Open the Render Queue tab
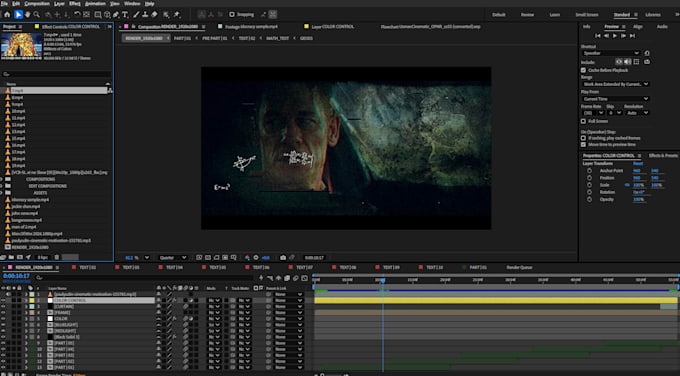 click(x=520, y=268)
